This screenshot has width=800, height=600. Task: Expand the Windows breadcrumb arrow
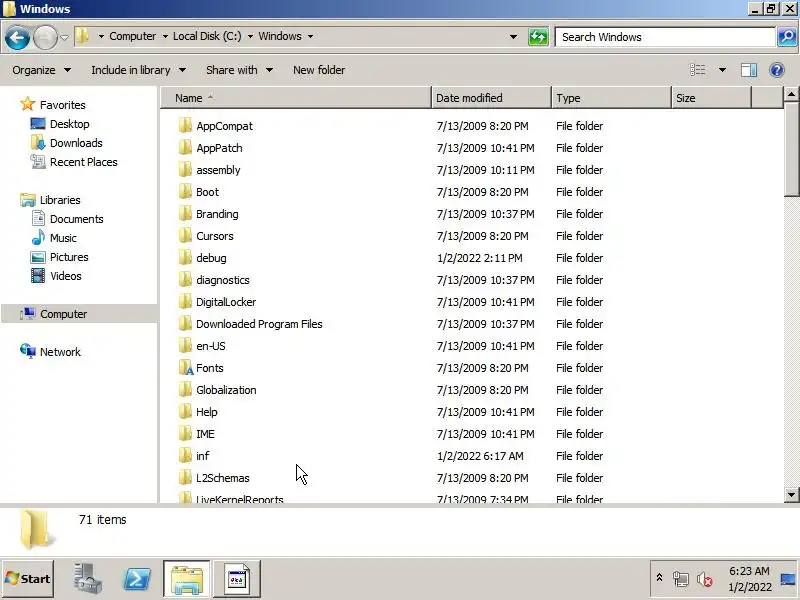tap(310, 36)
